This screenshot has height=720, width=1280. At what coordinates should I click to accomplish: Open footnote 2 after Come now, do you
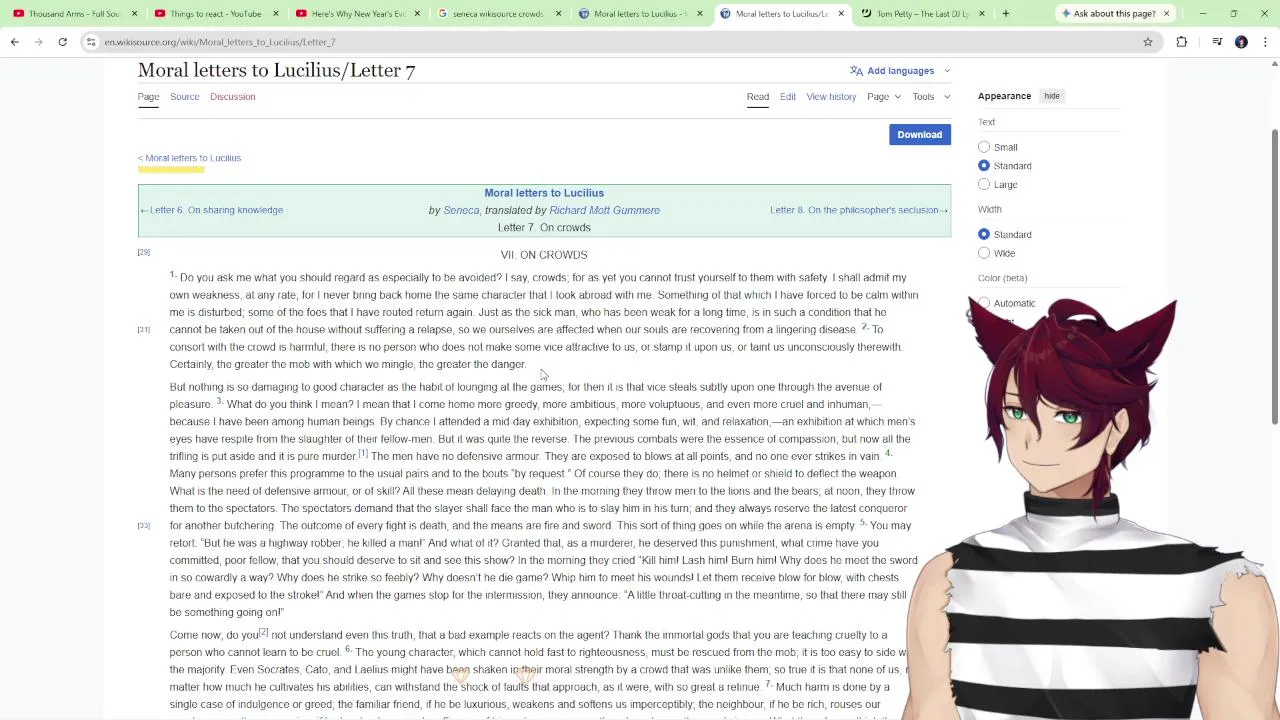click(264, 632)
